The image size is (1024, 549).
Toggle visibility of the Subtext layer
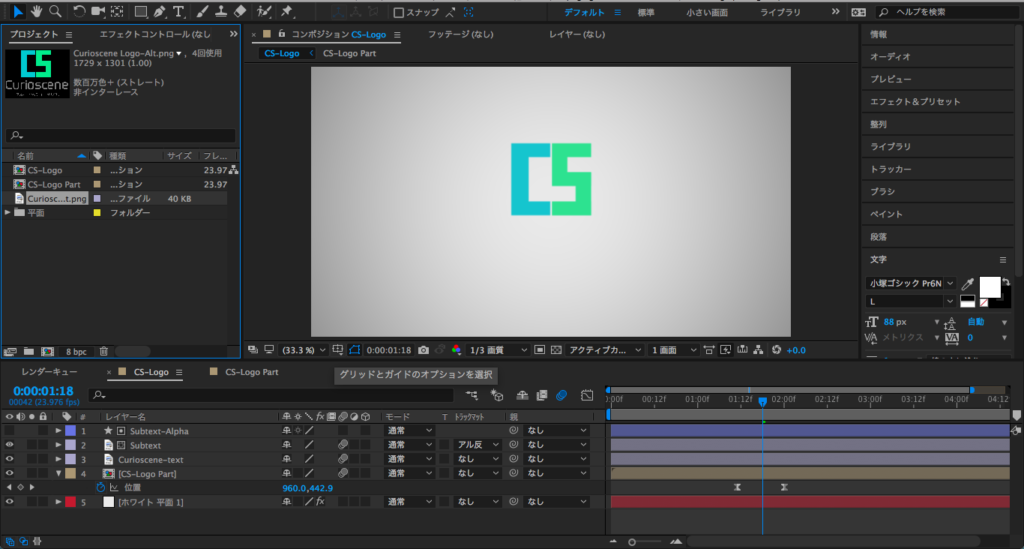(x=9, y=445)
